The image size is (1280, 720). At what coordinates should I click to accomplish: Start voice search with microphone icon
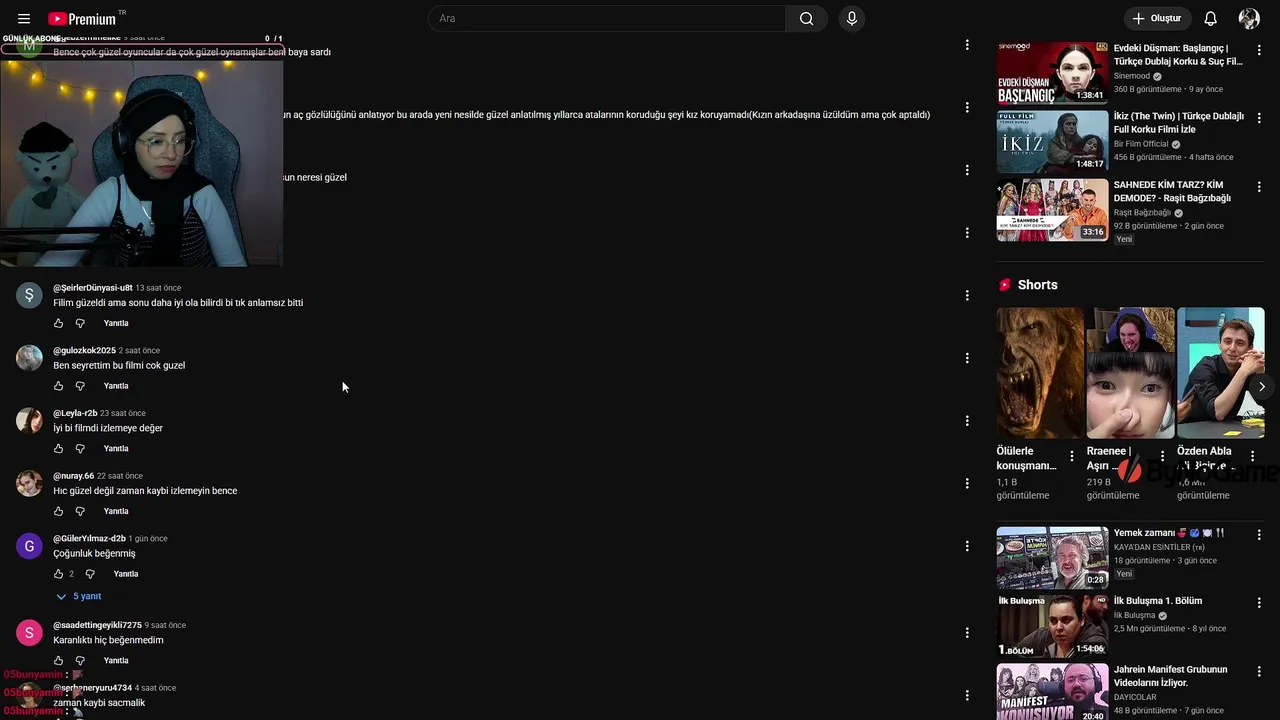pyautogui.click(x=852, y=19)
